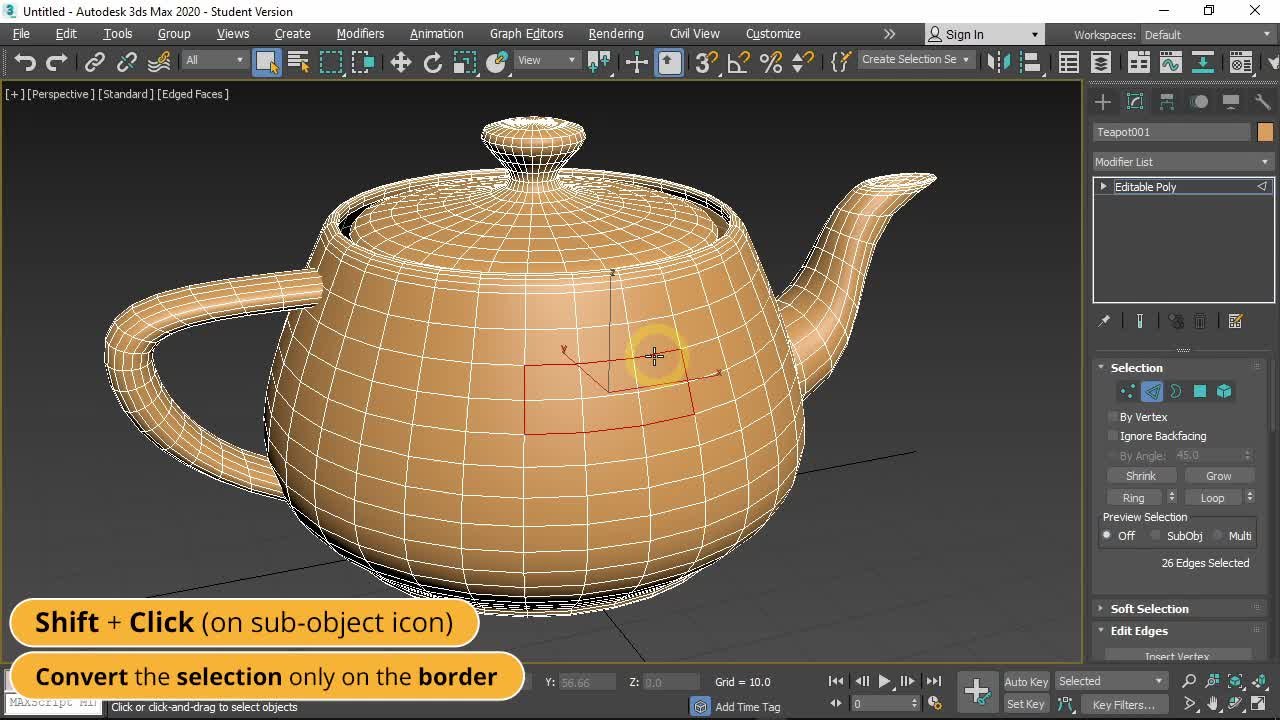Click the Grow selection button
The width and height of the screenshot is (1280, 720).
1218,476
